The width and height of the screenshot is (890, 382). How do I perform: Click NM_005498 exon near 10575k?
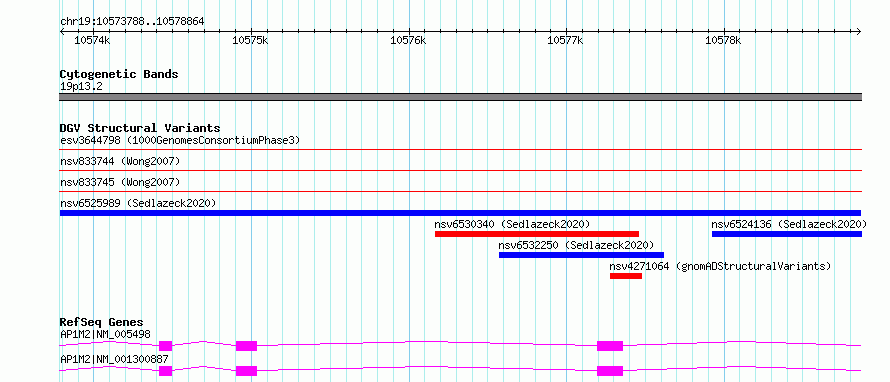point(246,346)
